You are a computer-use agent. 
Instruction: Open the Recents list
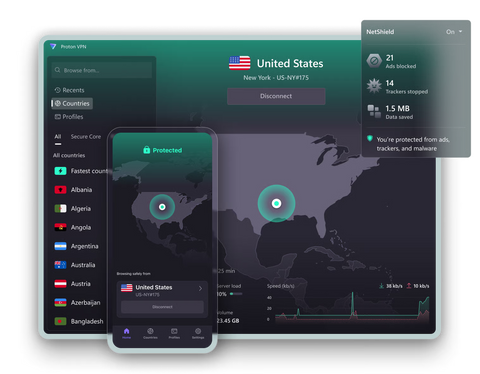(69, 90)
